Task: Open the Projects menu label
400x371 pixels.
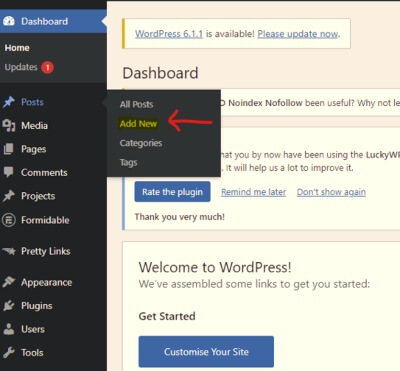Action: (x=38, y=196)
